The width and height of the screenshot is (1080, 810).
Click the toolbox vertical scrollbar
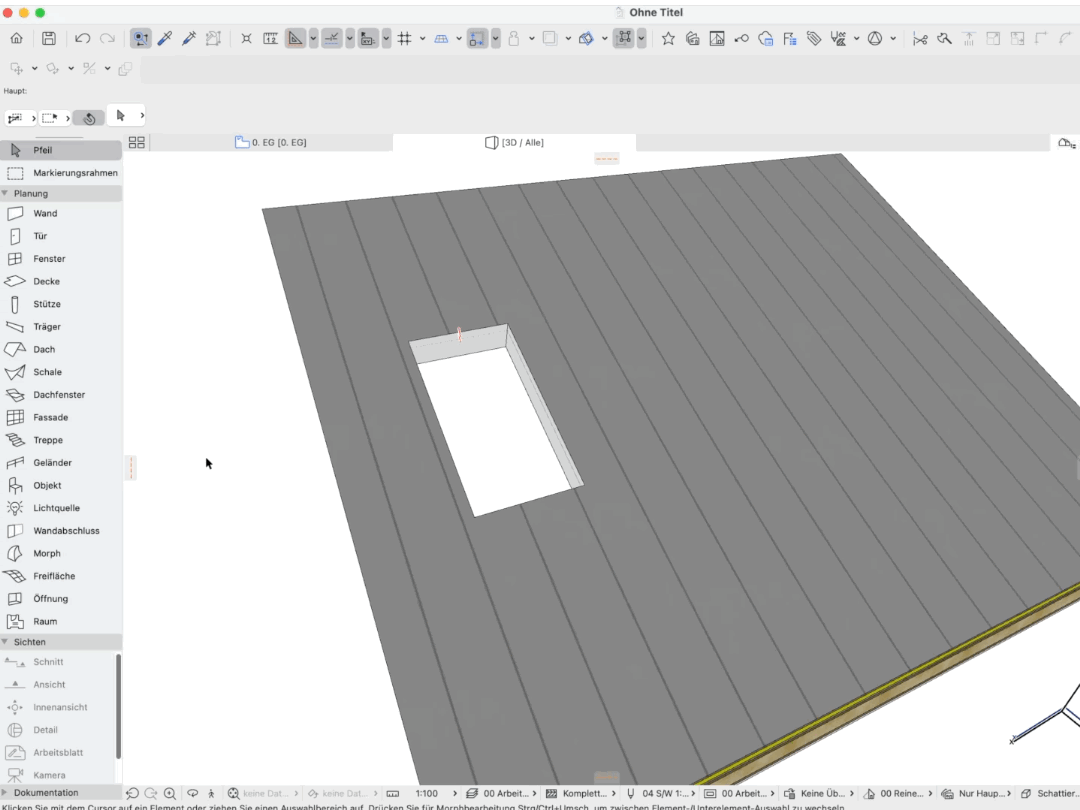(x=118, y=706)
